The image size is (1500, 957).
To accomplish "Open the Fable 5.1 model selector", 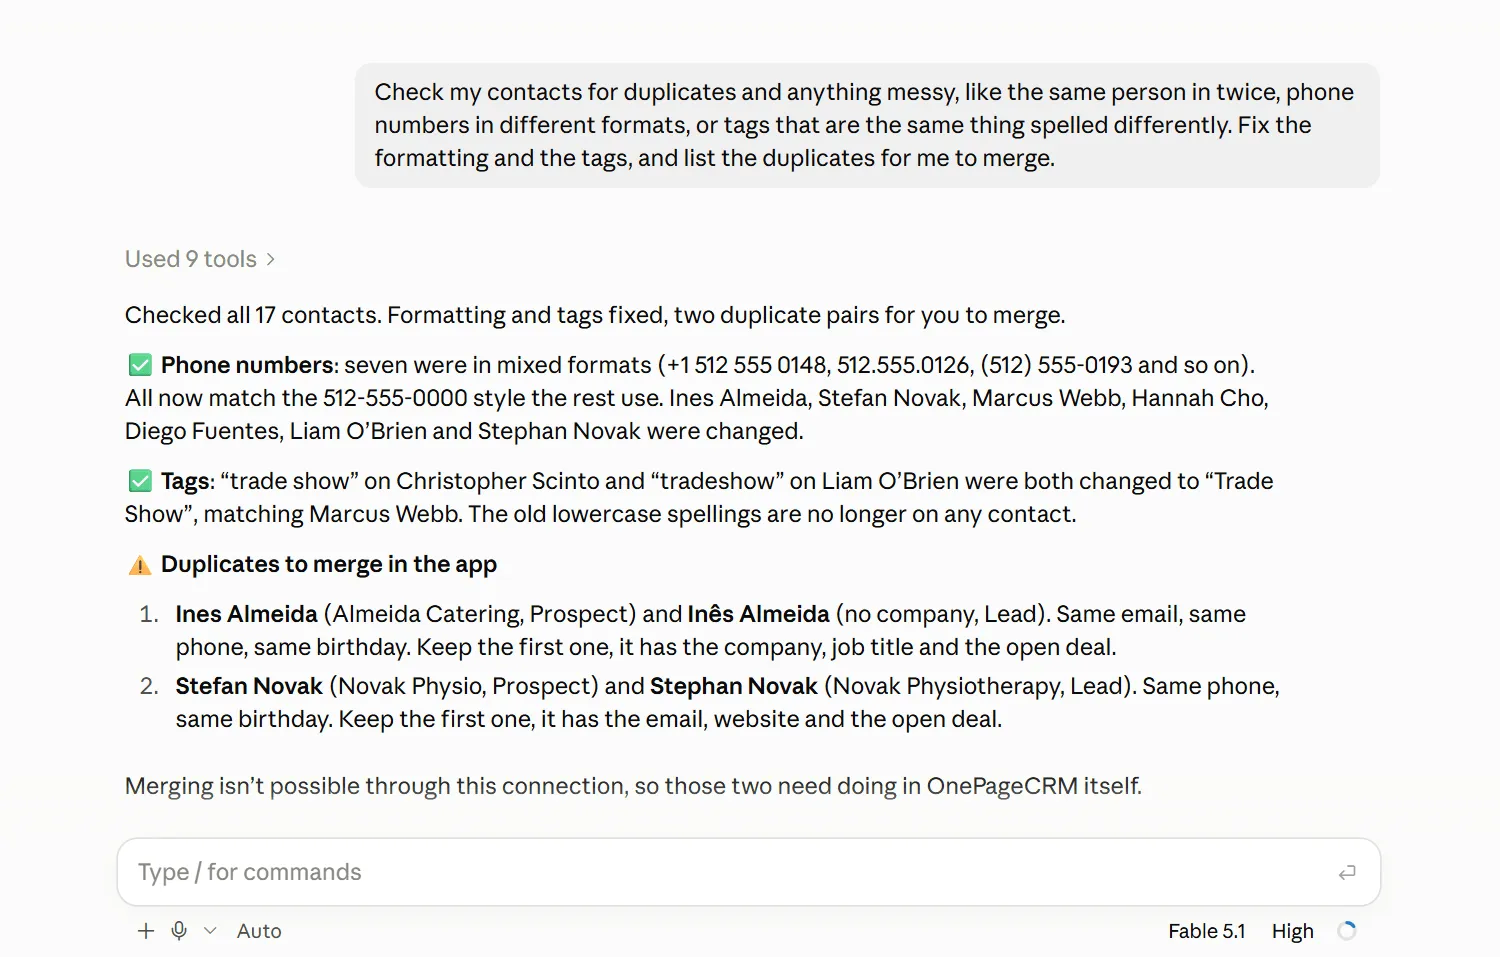I will (1206, 931).
